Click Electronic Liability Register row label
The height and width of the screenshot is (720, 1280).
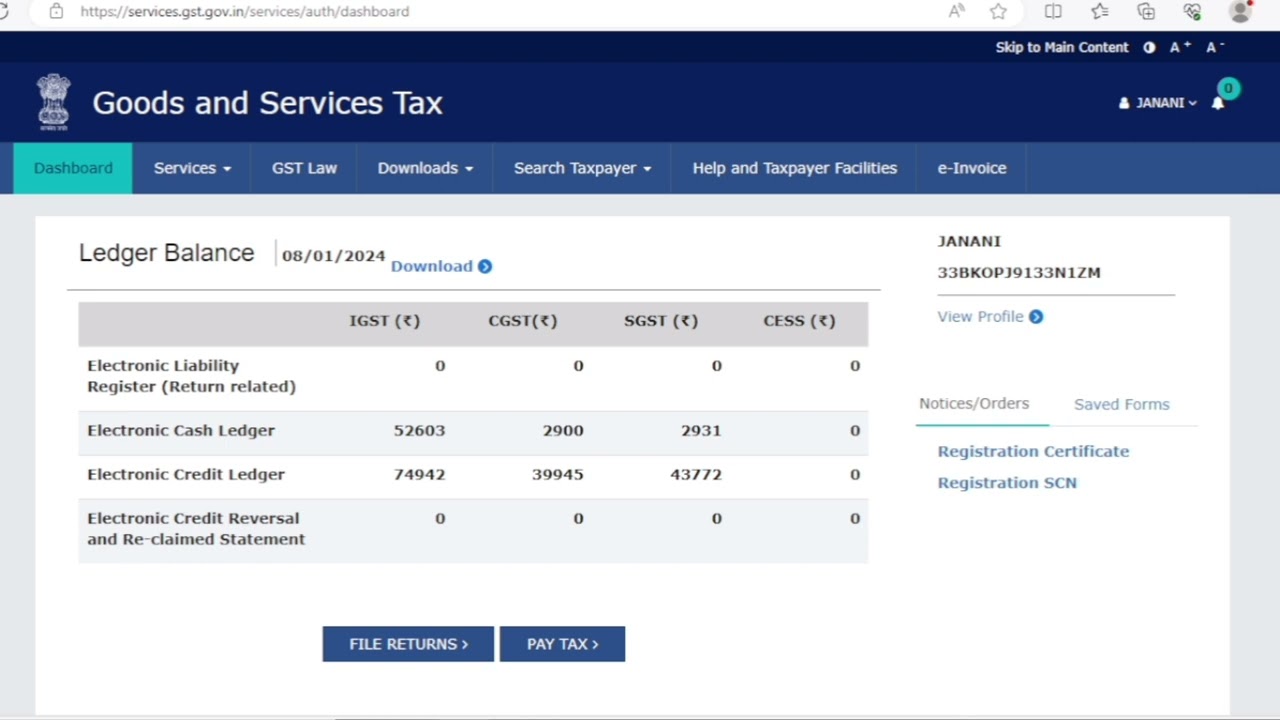pyautogui.click(x=191, y=376)
